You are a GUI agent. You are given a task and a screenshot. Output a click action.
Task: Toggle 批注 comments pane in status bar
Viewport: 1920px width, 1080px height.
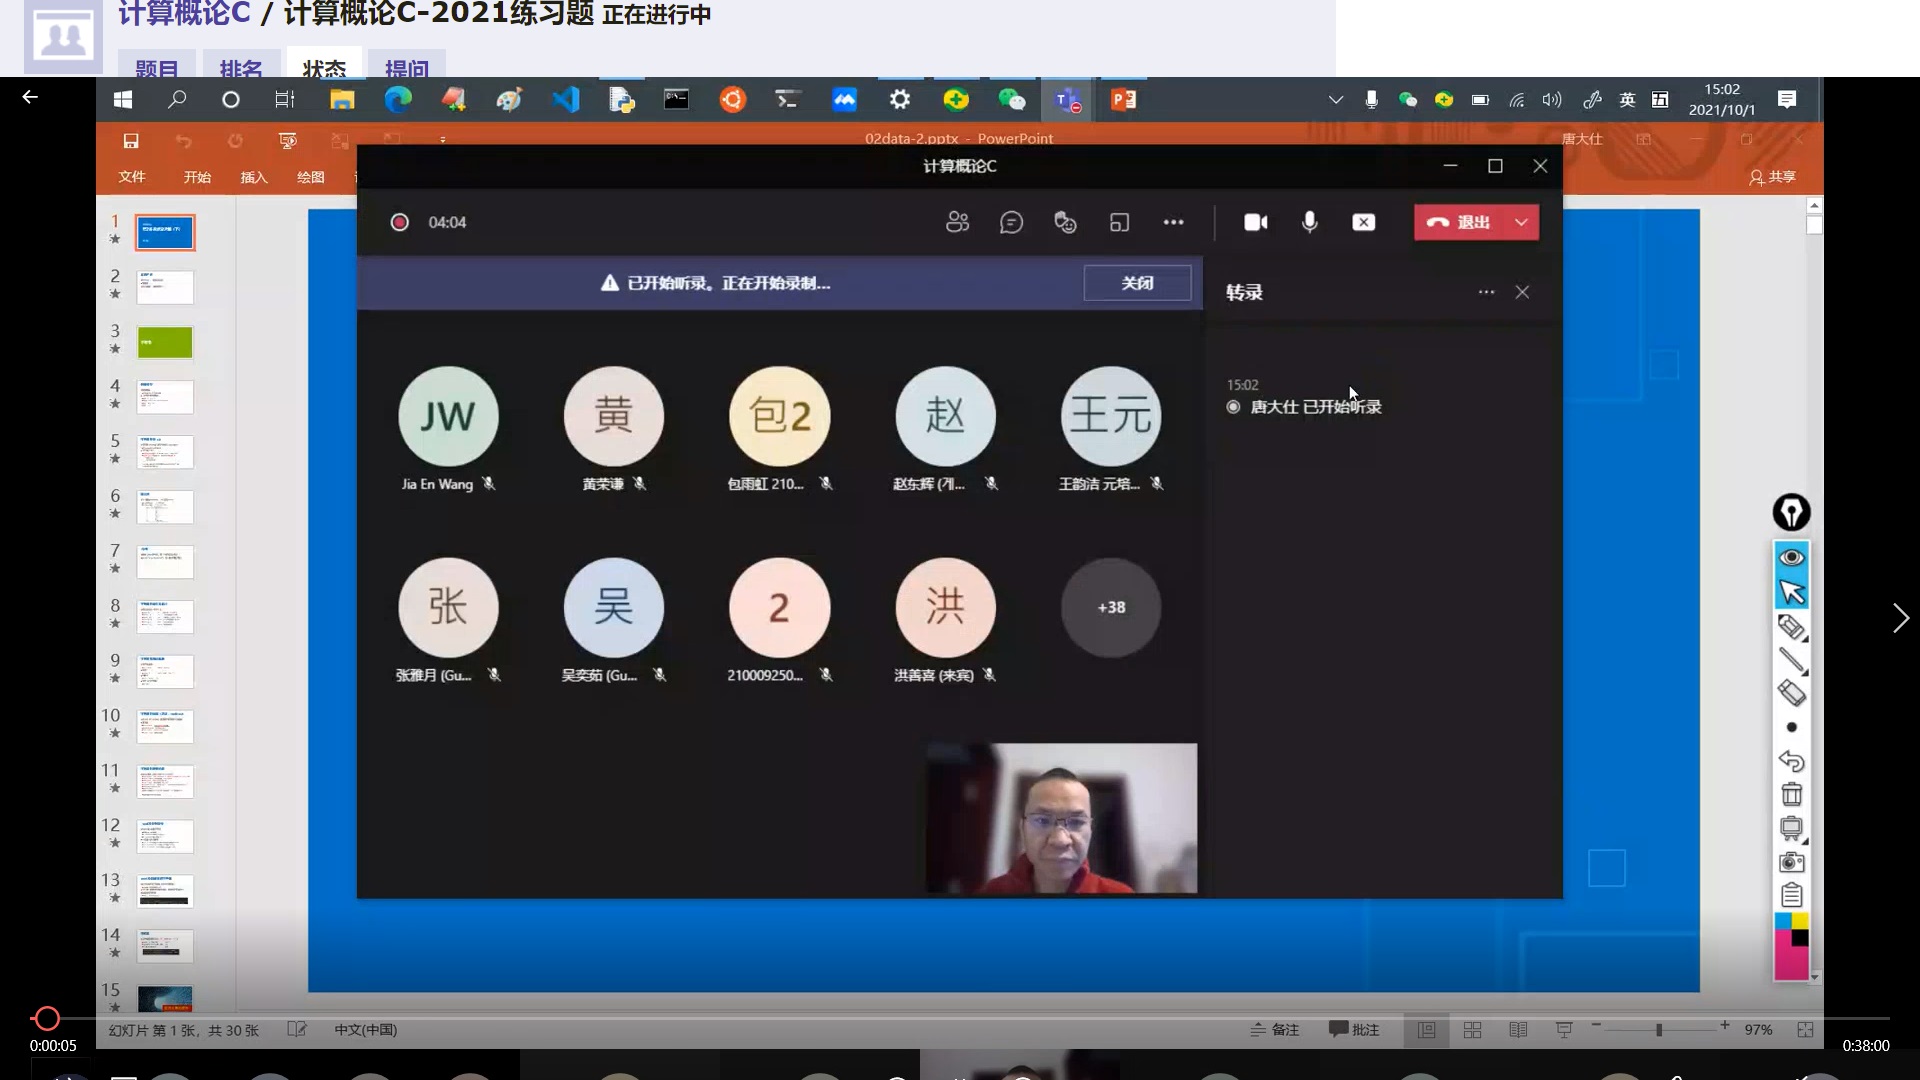[1354, 1029]
